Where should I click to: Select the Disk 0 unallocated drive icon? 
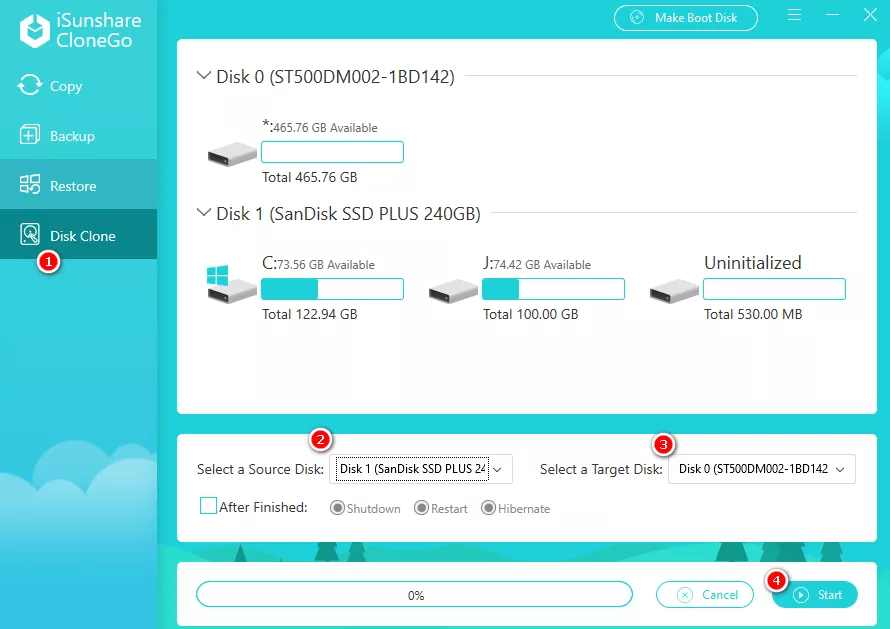pyautogui.click(x=232, y=154)
